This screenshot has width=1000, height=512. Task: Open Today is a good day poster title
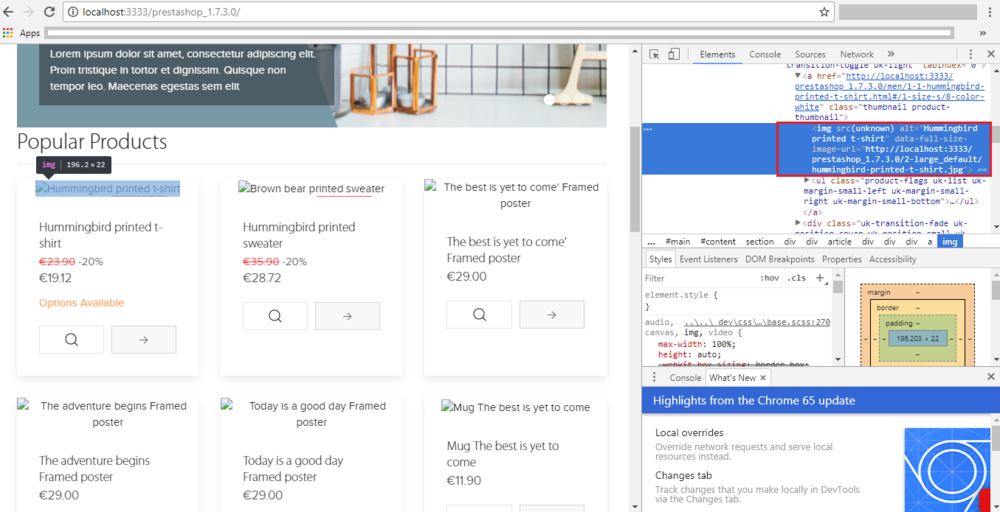click(x=293, y=469)
